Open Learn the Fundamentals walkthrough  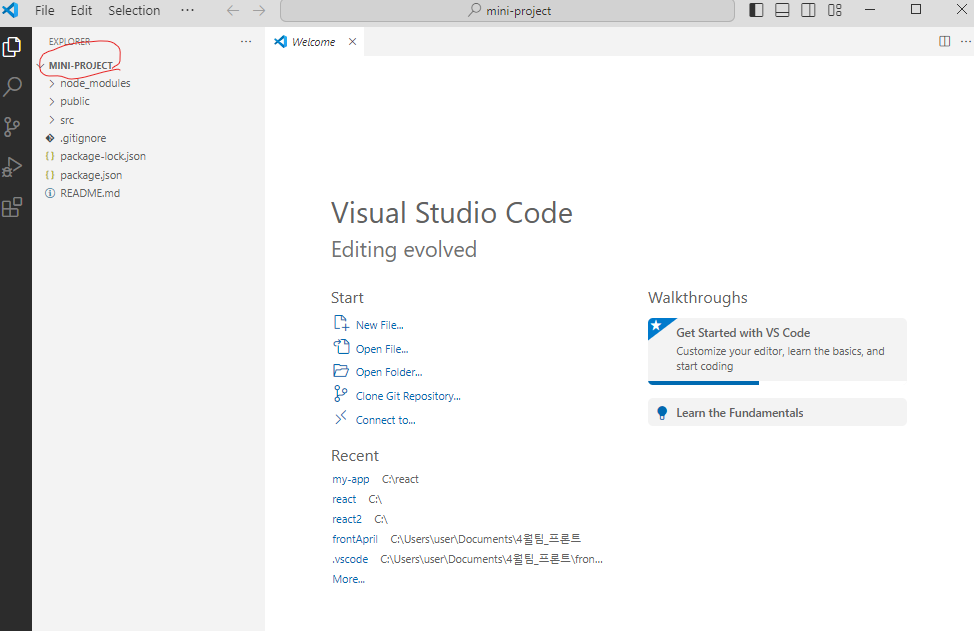point(777,412)
